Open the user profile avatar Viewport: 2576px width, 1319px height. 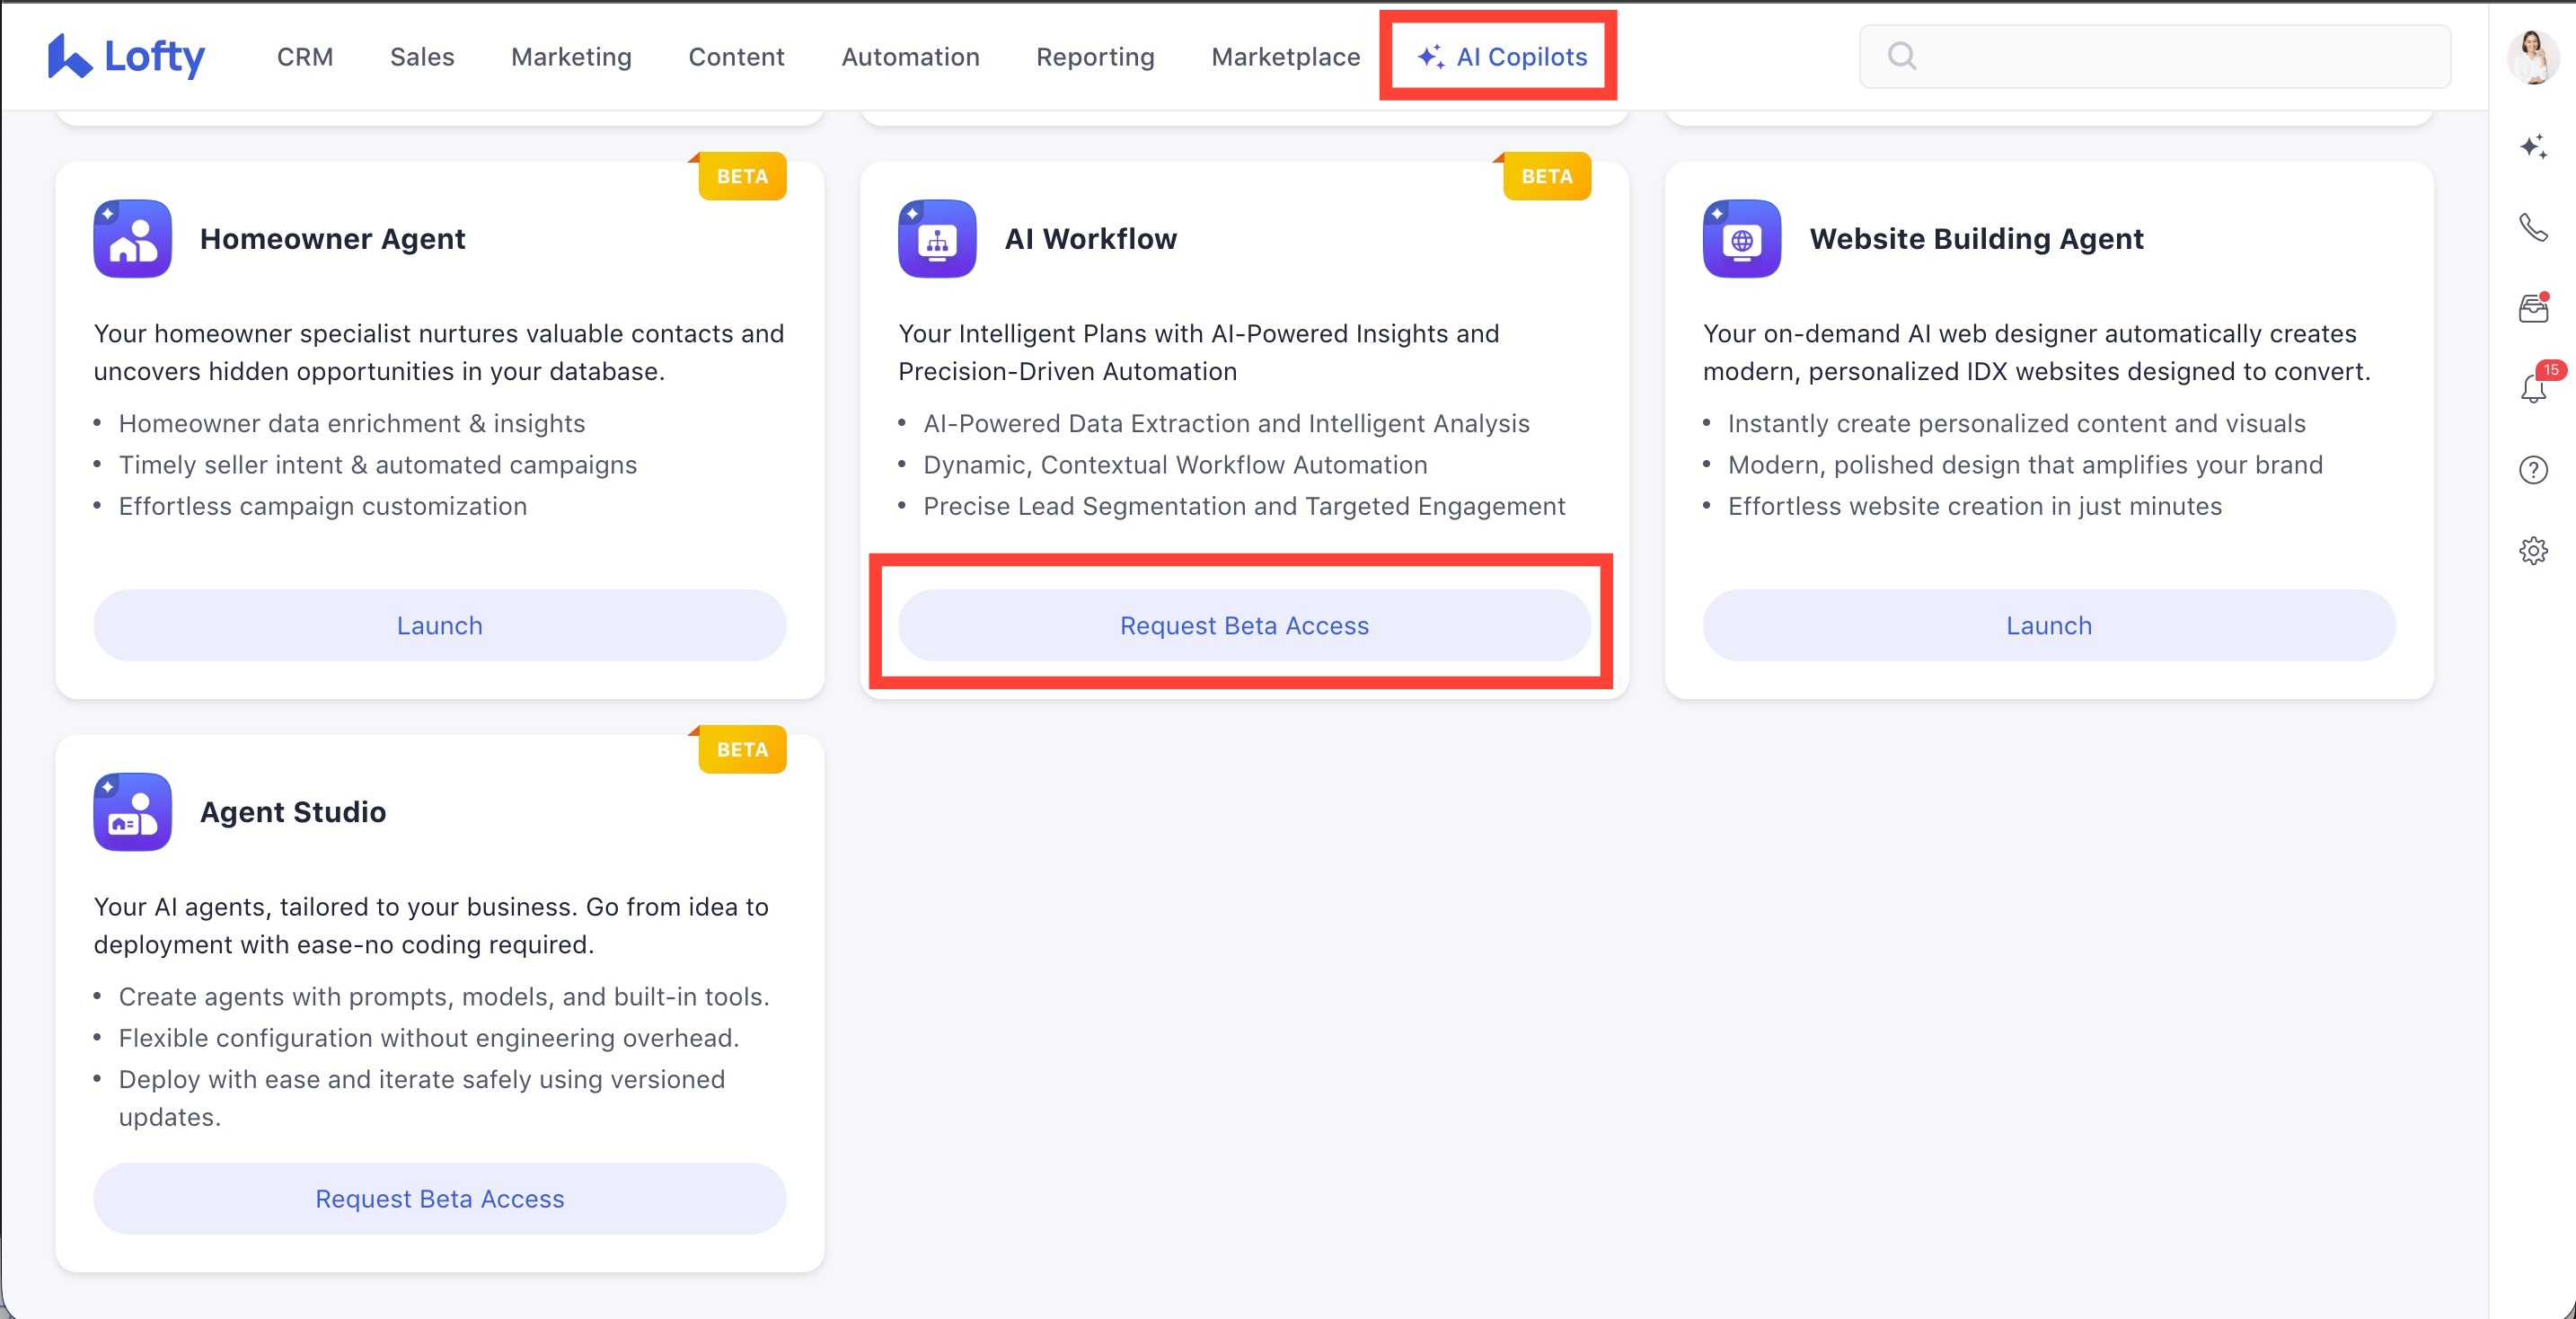pyautogui.click(x=2532, y=57)
